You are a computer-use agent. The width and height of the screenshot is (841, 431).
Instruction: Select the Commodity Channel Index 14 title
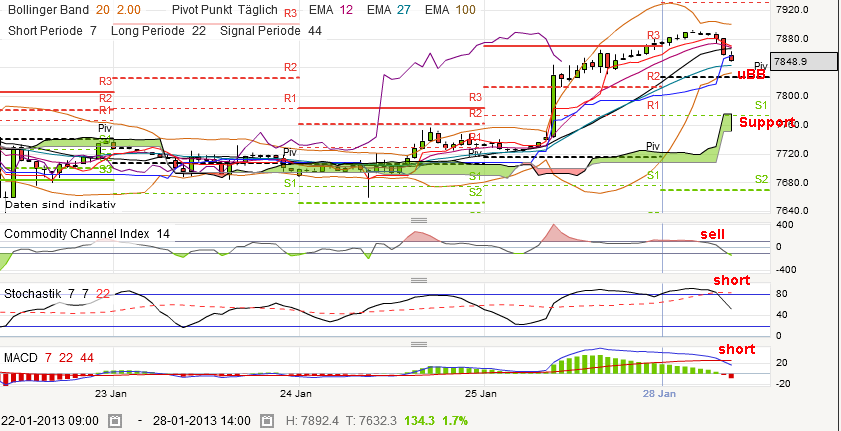tap(87, 234)
